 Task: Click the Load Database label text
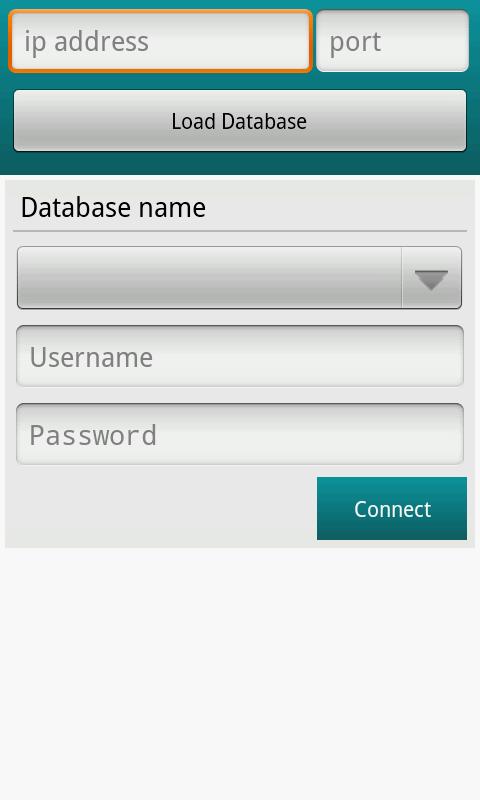coord(239,121)
